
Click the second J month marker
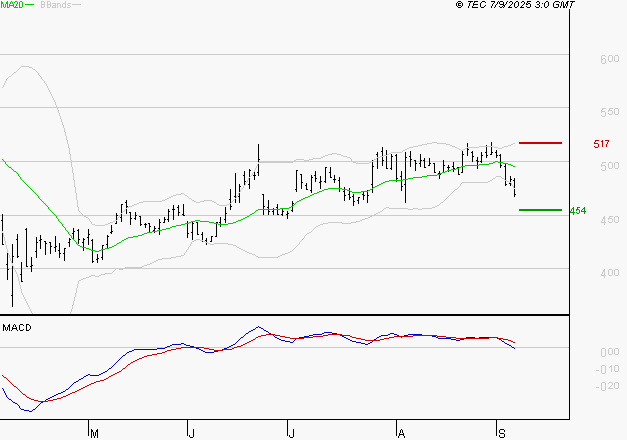coord(292,434)
